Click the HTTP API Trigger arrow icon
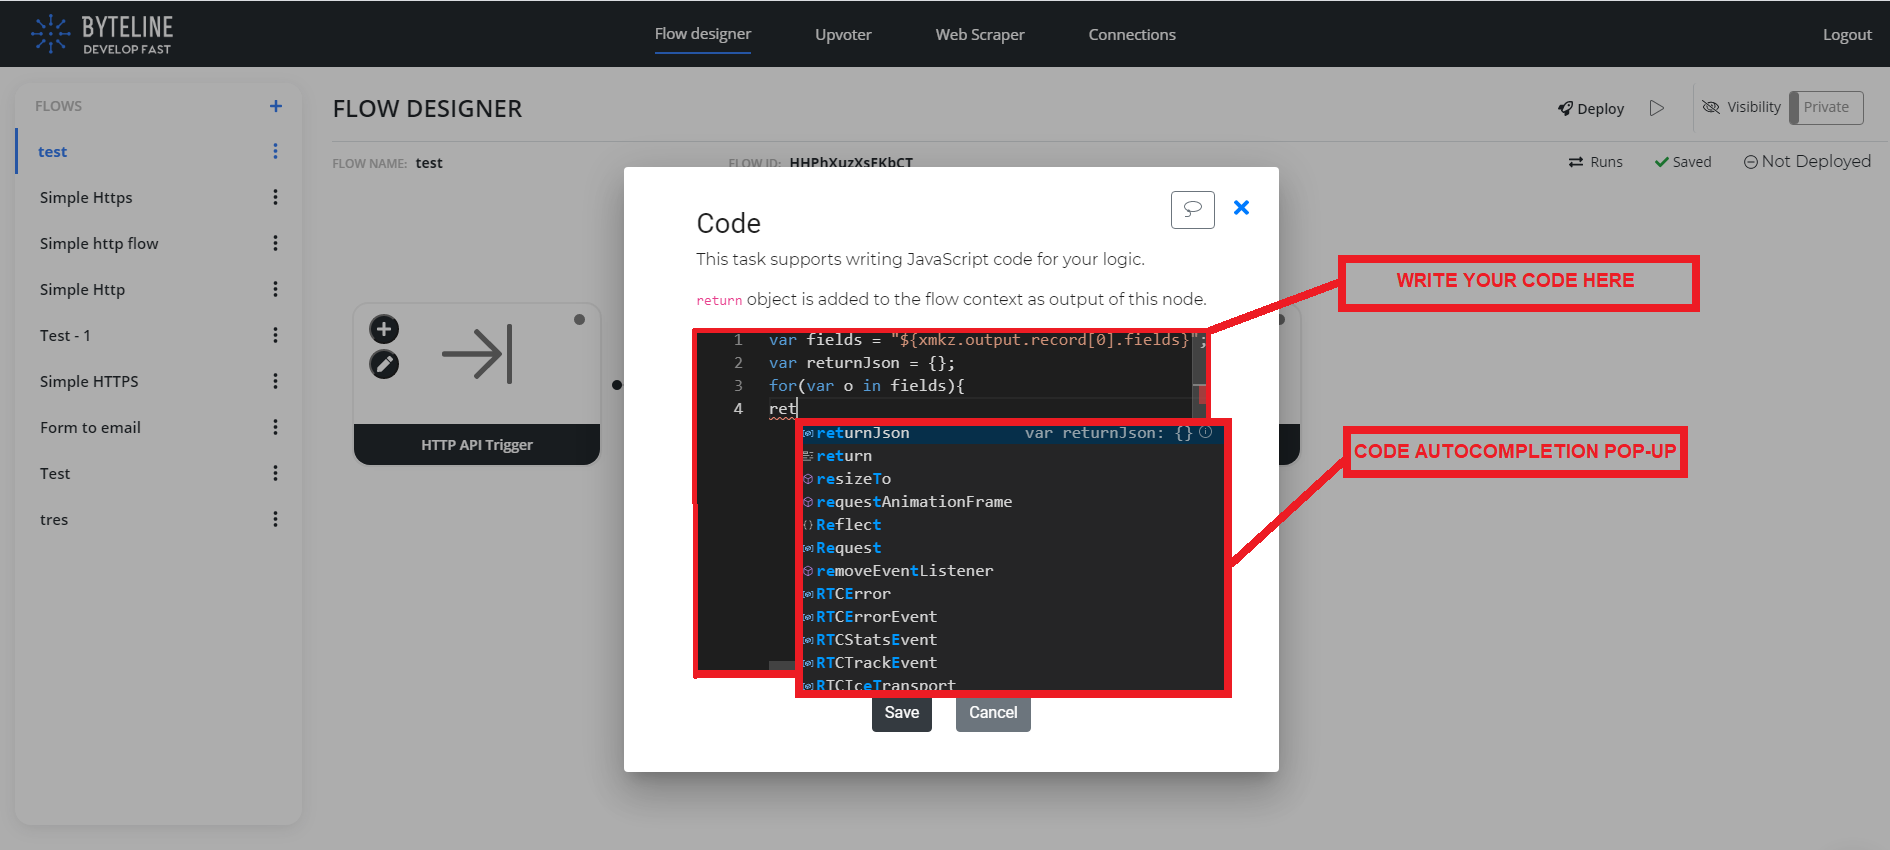The width and height of the screenshot is (1890, 850). 478,354
